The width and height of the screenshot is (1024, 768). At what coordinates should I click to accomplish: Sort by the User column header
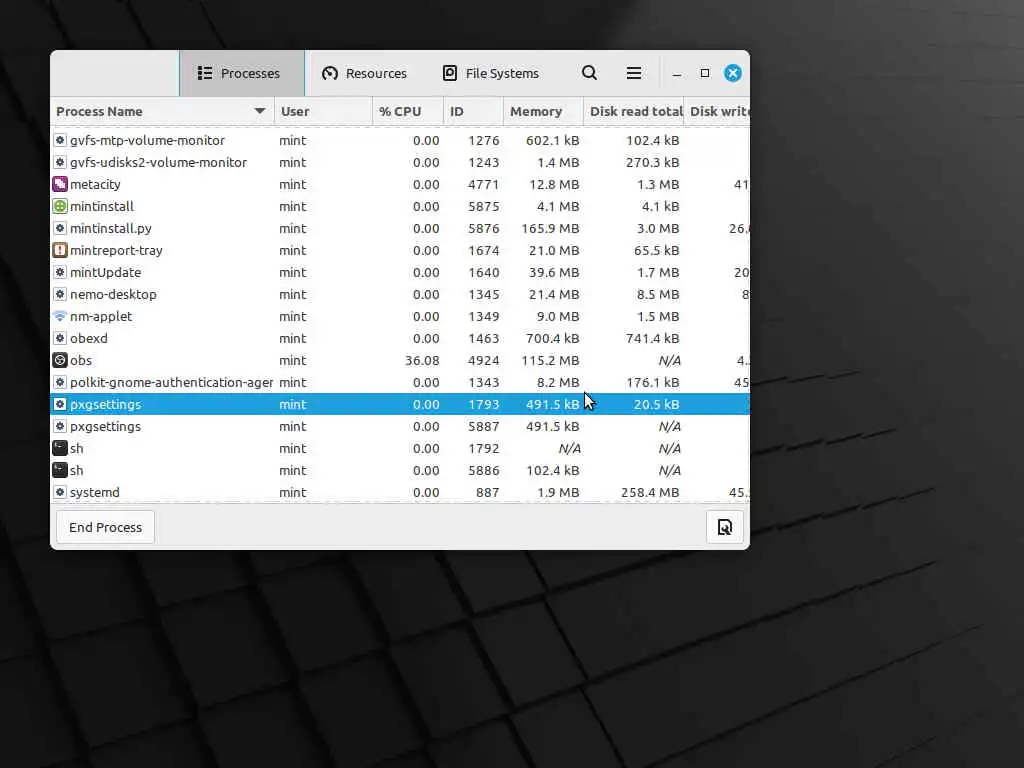tap(323, 111)
